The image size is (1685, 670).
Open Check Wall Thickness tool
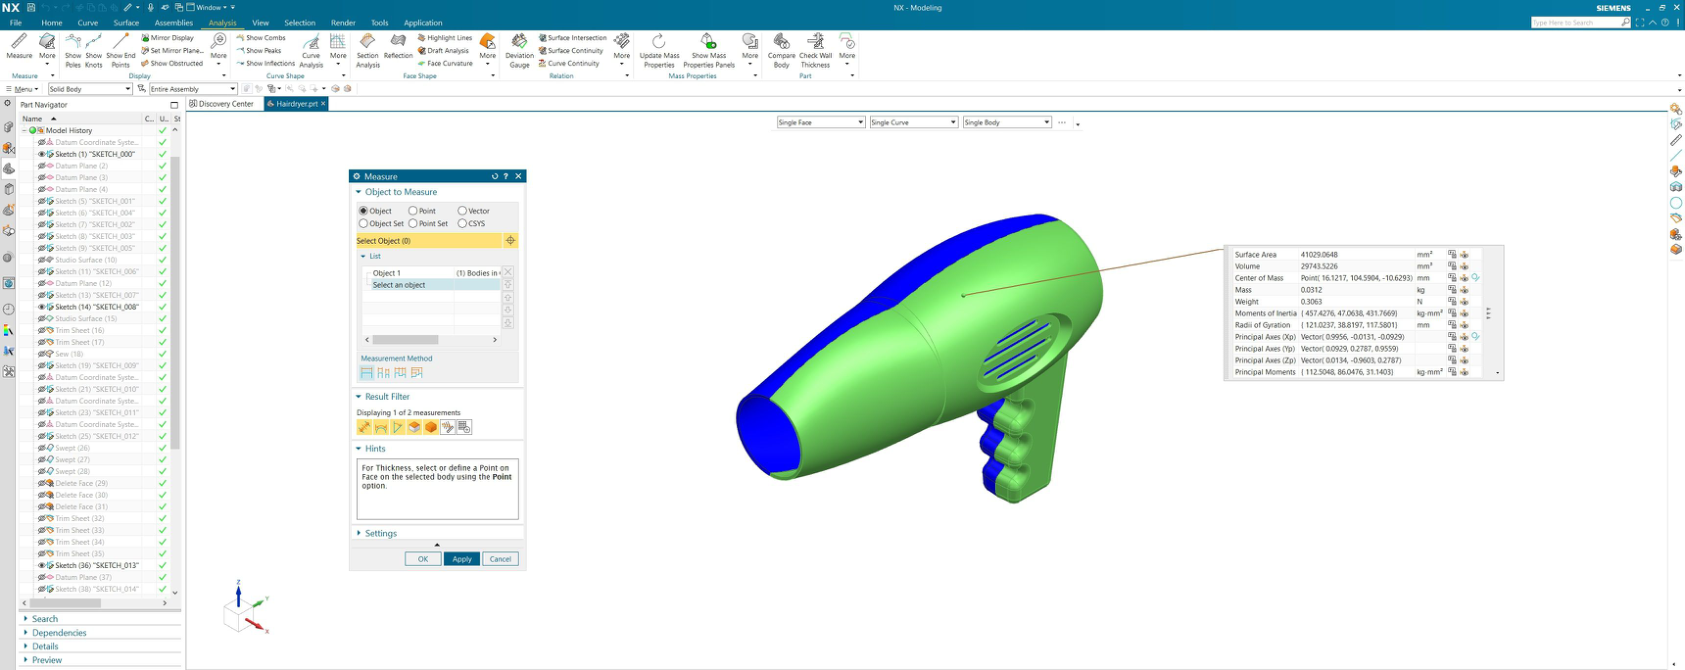(816, 51)
